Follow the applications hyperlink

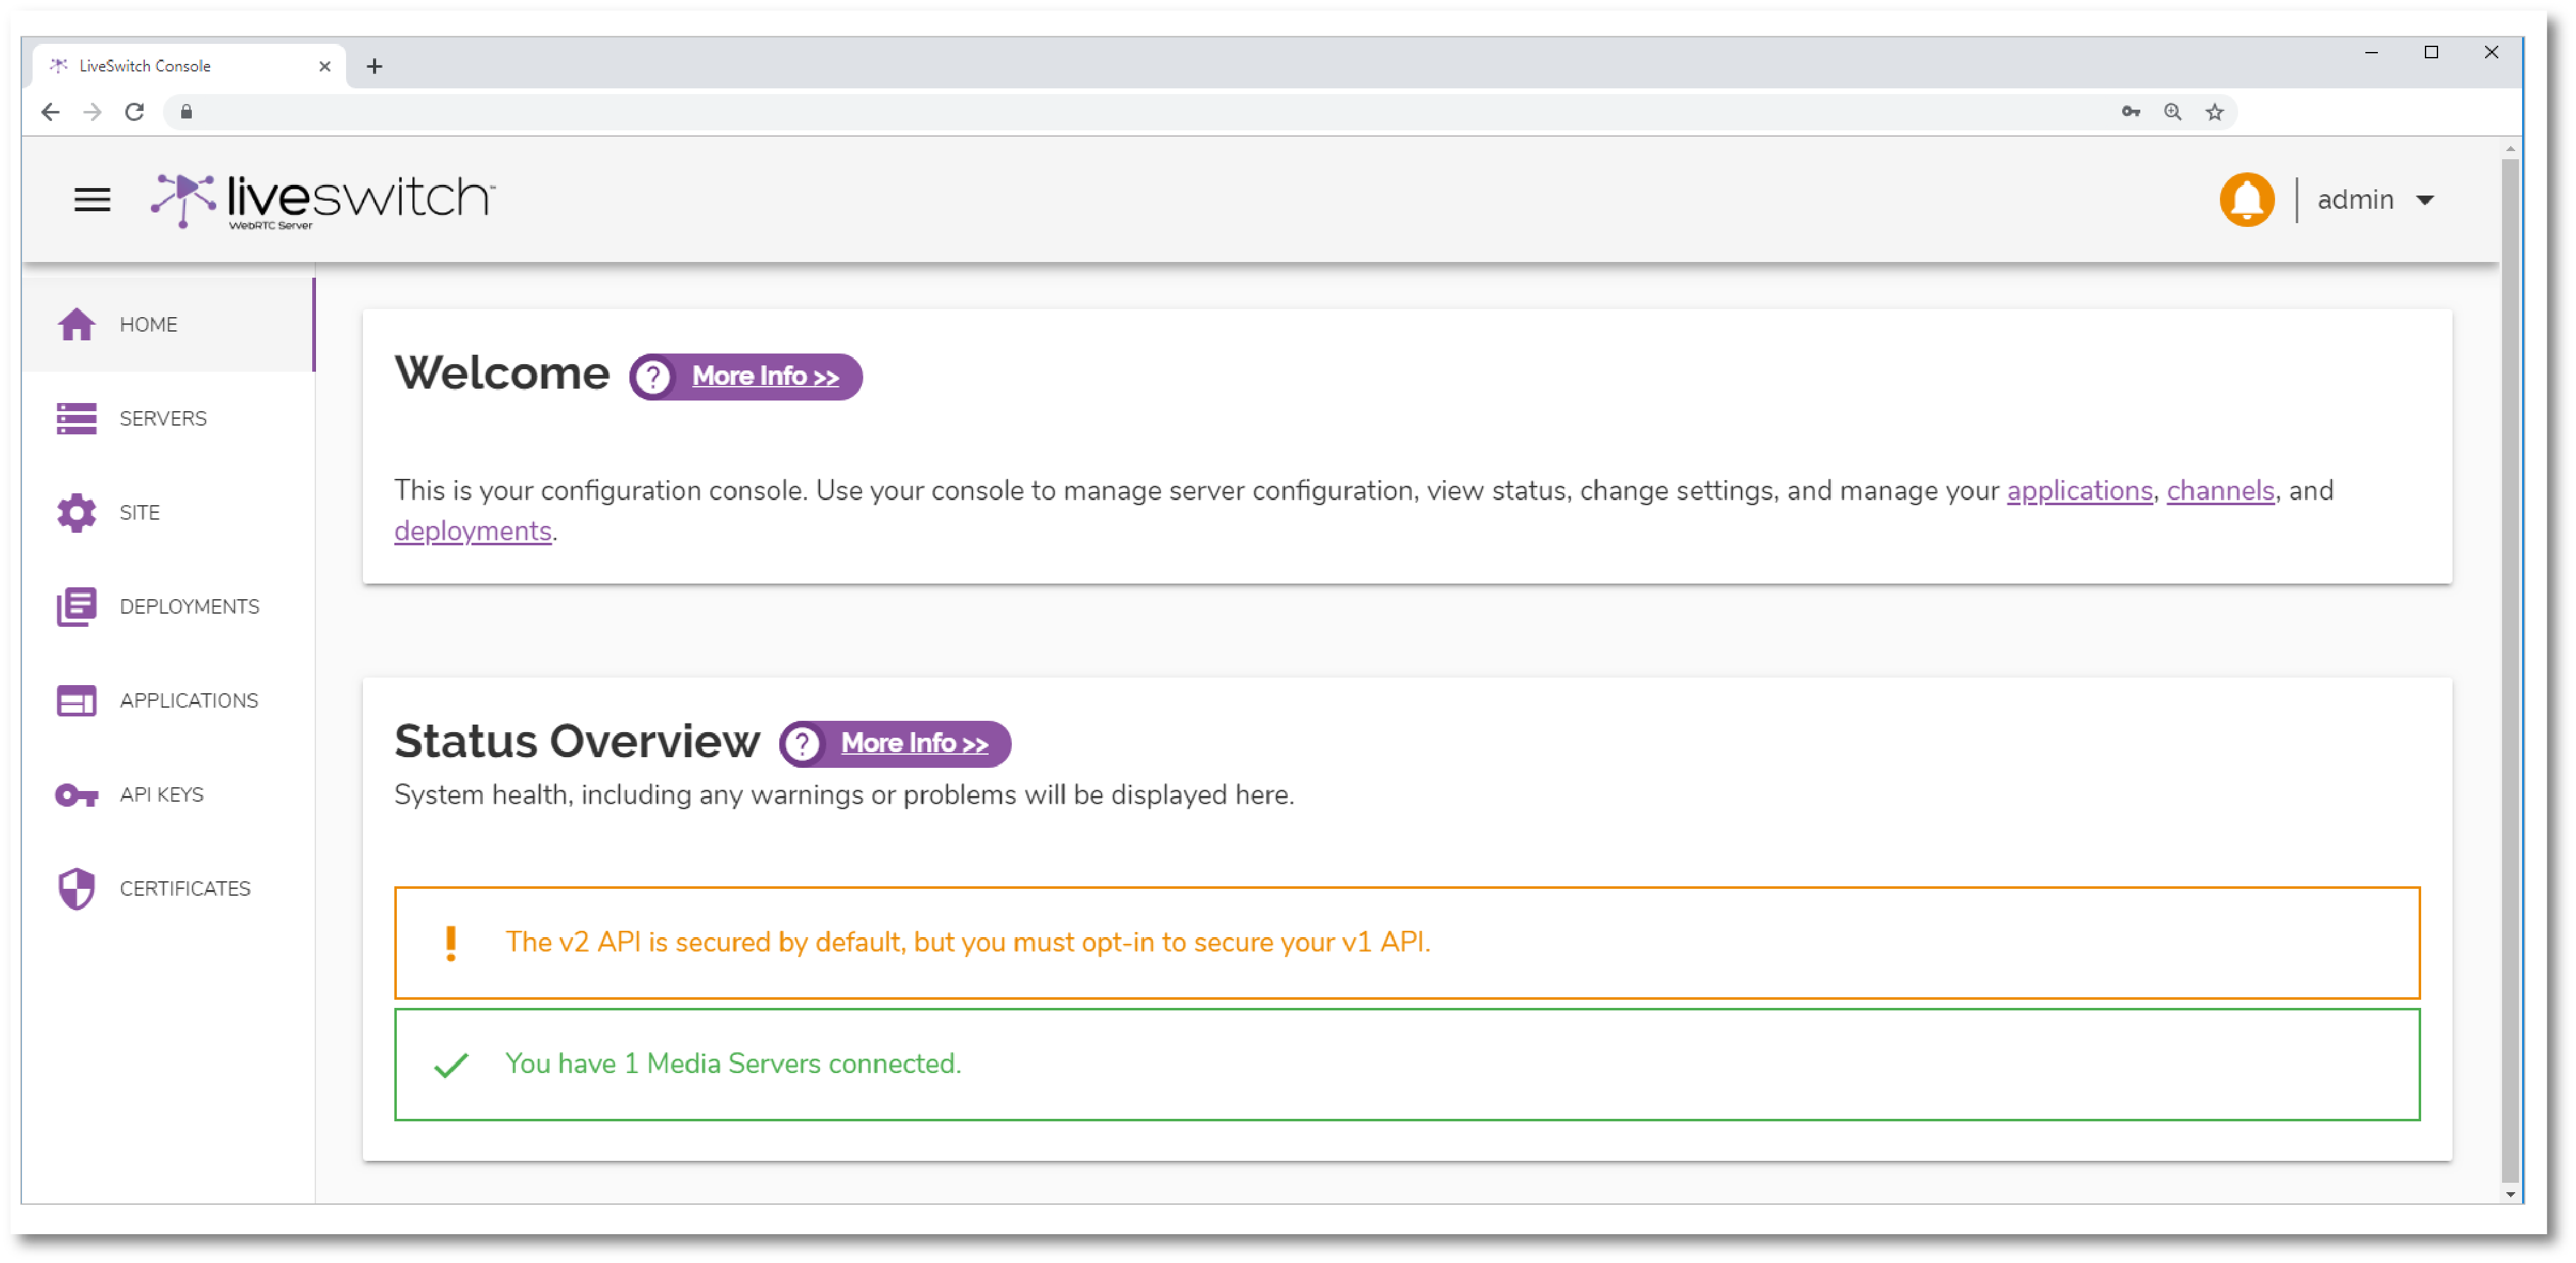tap(2079, 491)
